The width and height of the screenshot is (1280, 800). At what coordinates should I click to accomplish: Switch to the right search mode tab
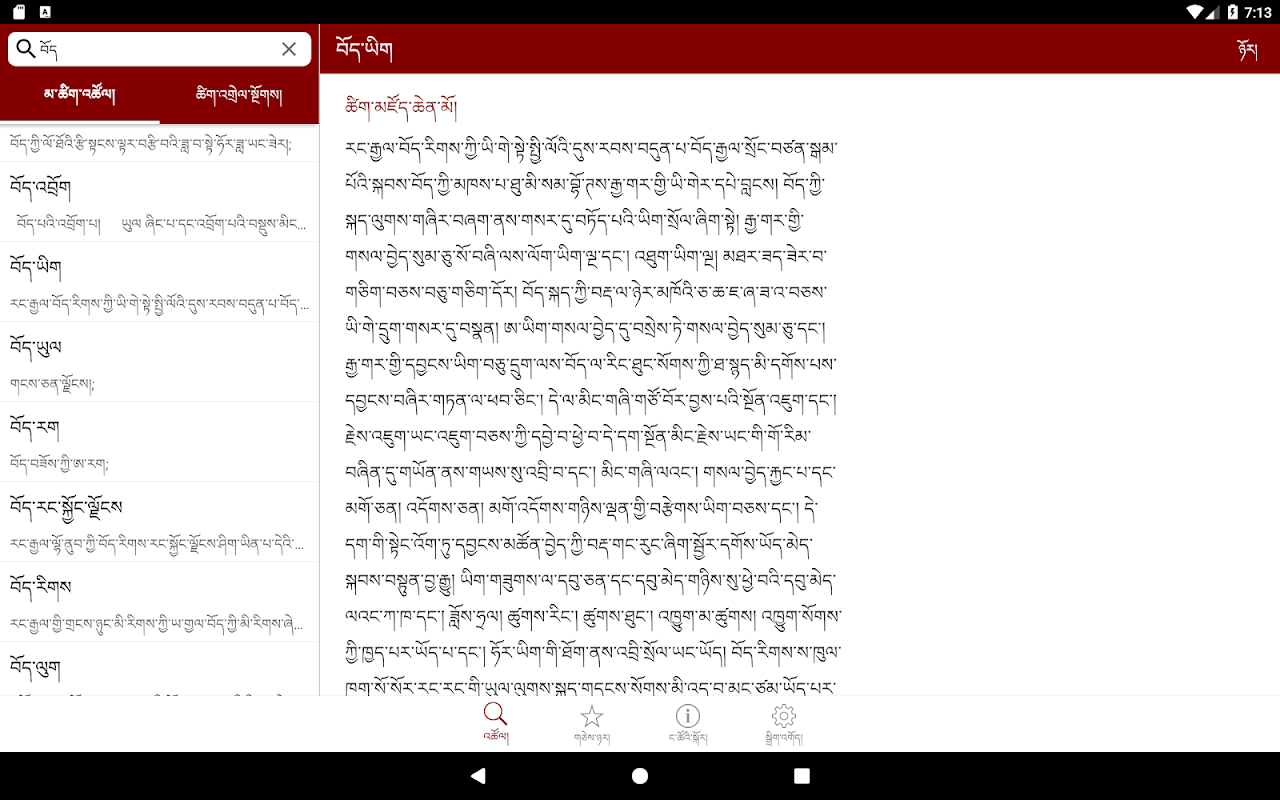[240, 96]
